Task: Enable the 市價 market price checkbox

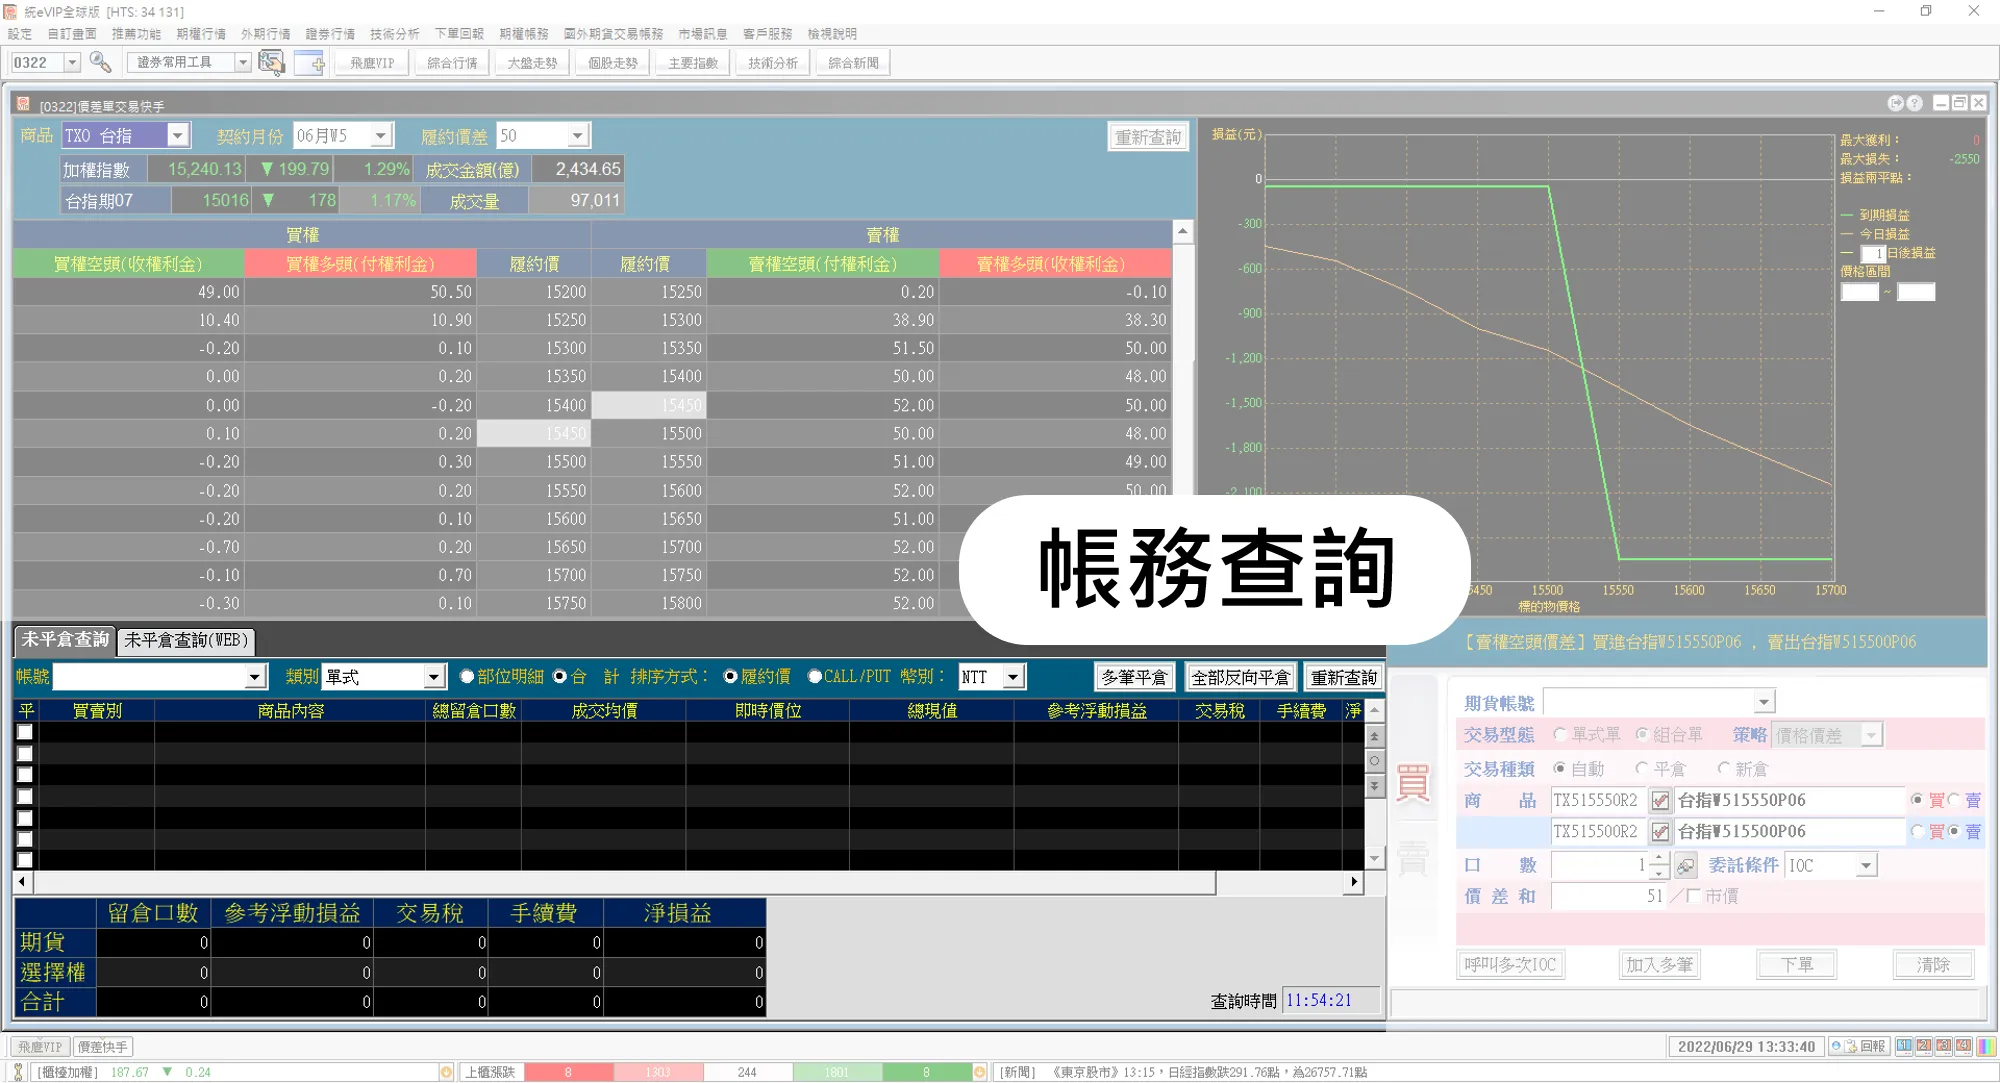Action: (1693, 896)
